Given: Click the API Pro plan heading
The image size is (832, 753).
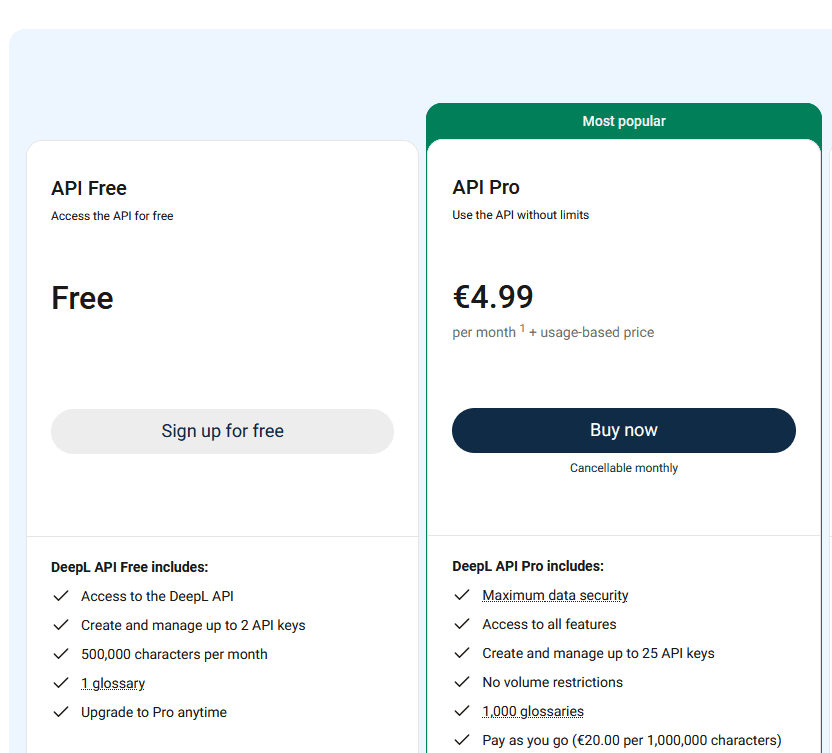Looking at the screenshot, I should coord(486,187).
